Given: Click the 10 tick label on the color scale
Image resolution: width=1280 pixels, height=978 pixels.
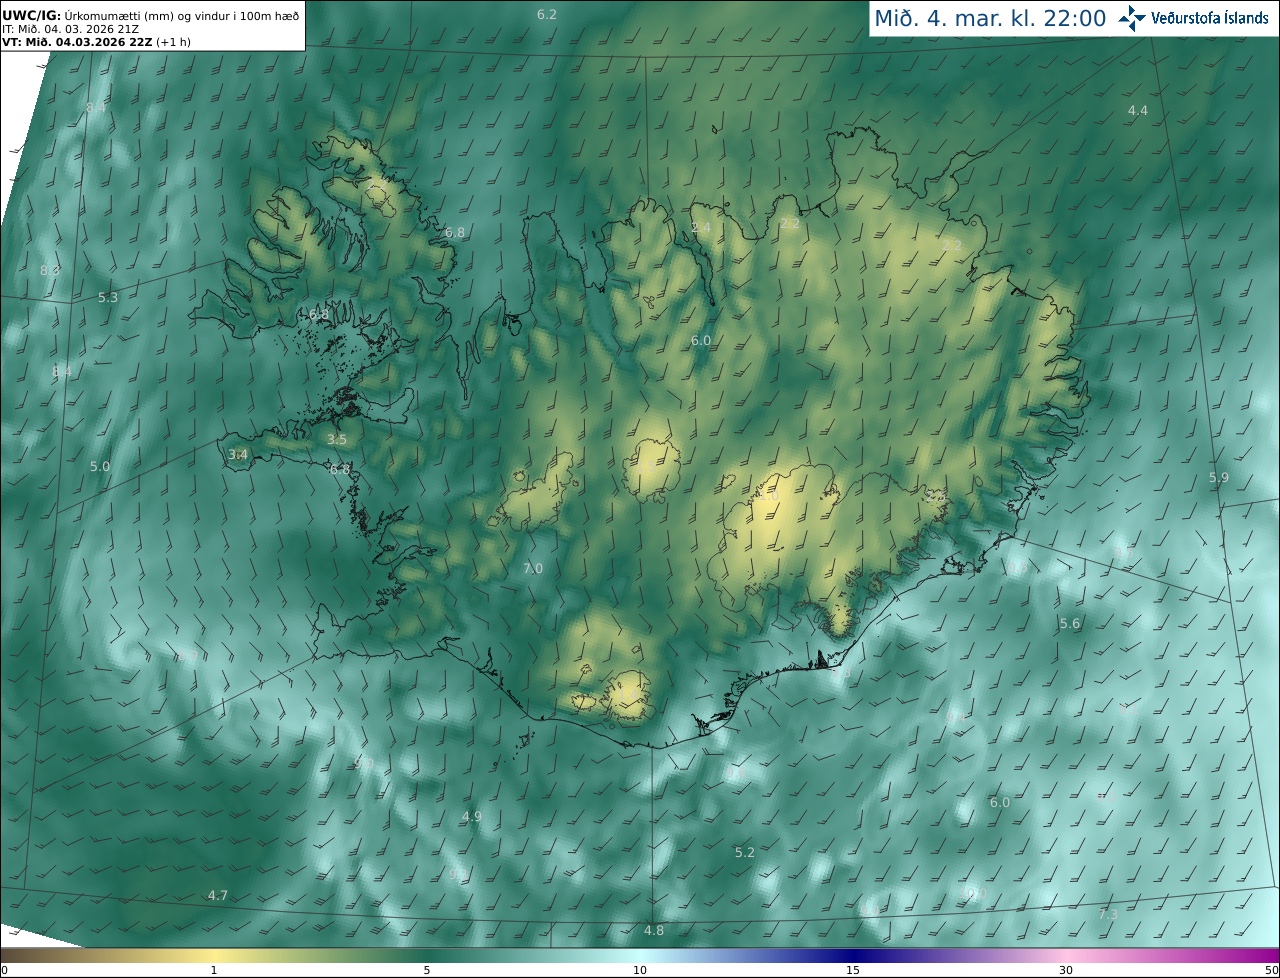Looking at the screenshot, I should click(640, 970).
